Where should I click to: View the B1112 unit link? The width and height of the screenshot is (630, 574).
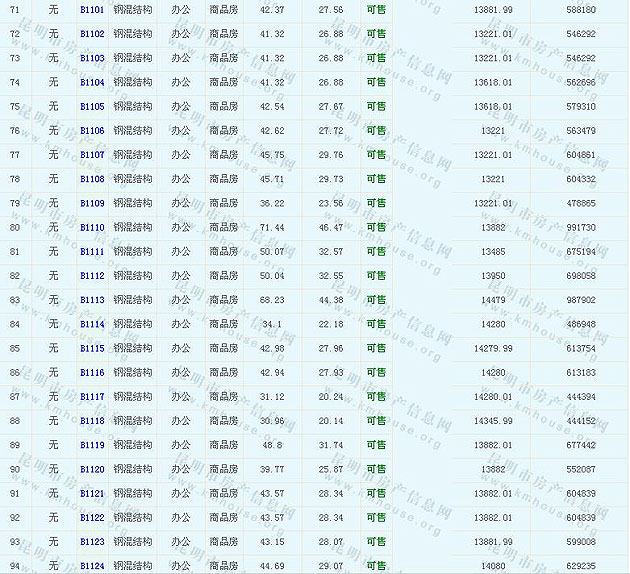(92, 276)
